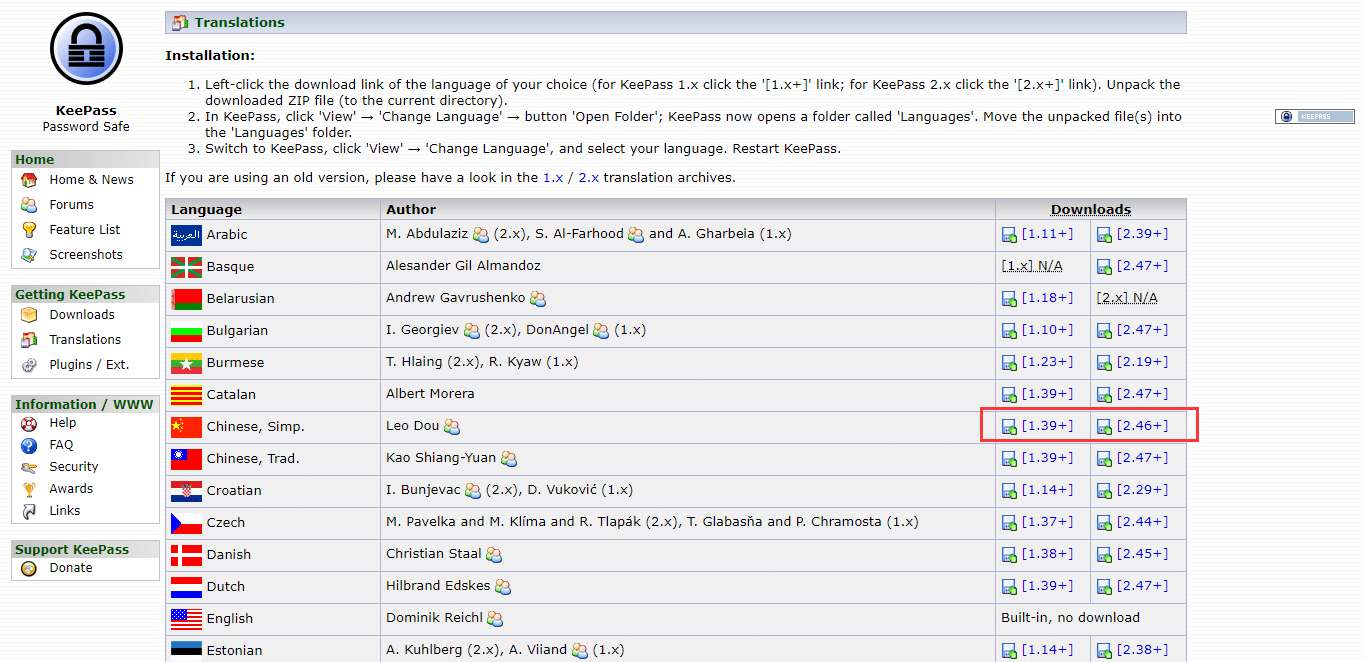
Task: Open the Donate link
Action: pyautogui.click(x=70, y=568)
